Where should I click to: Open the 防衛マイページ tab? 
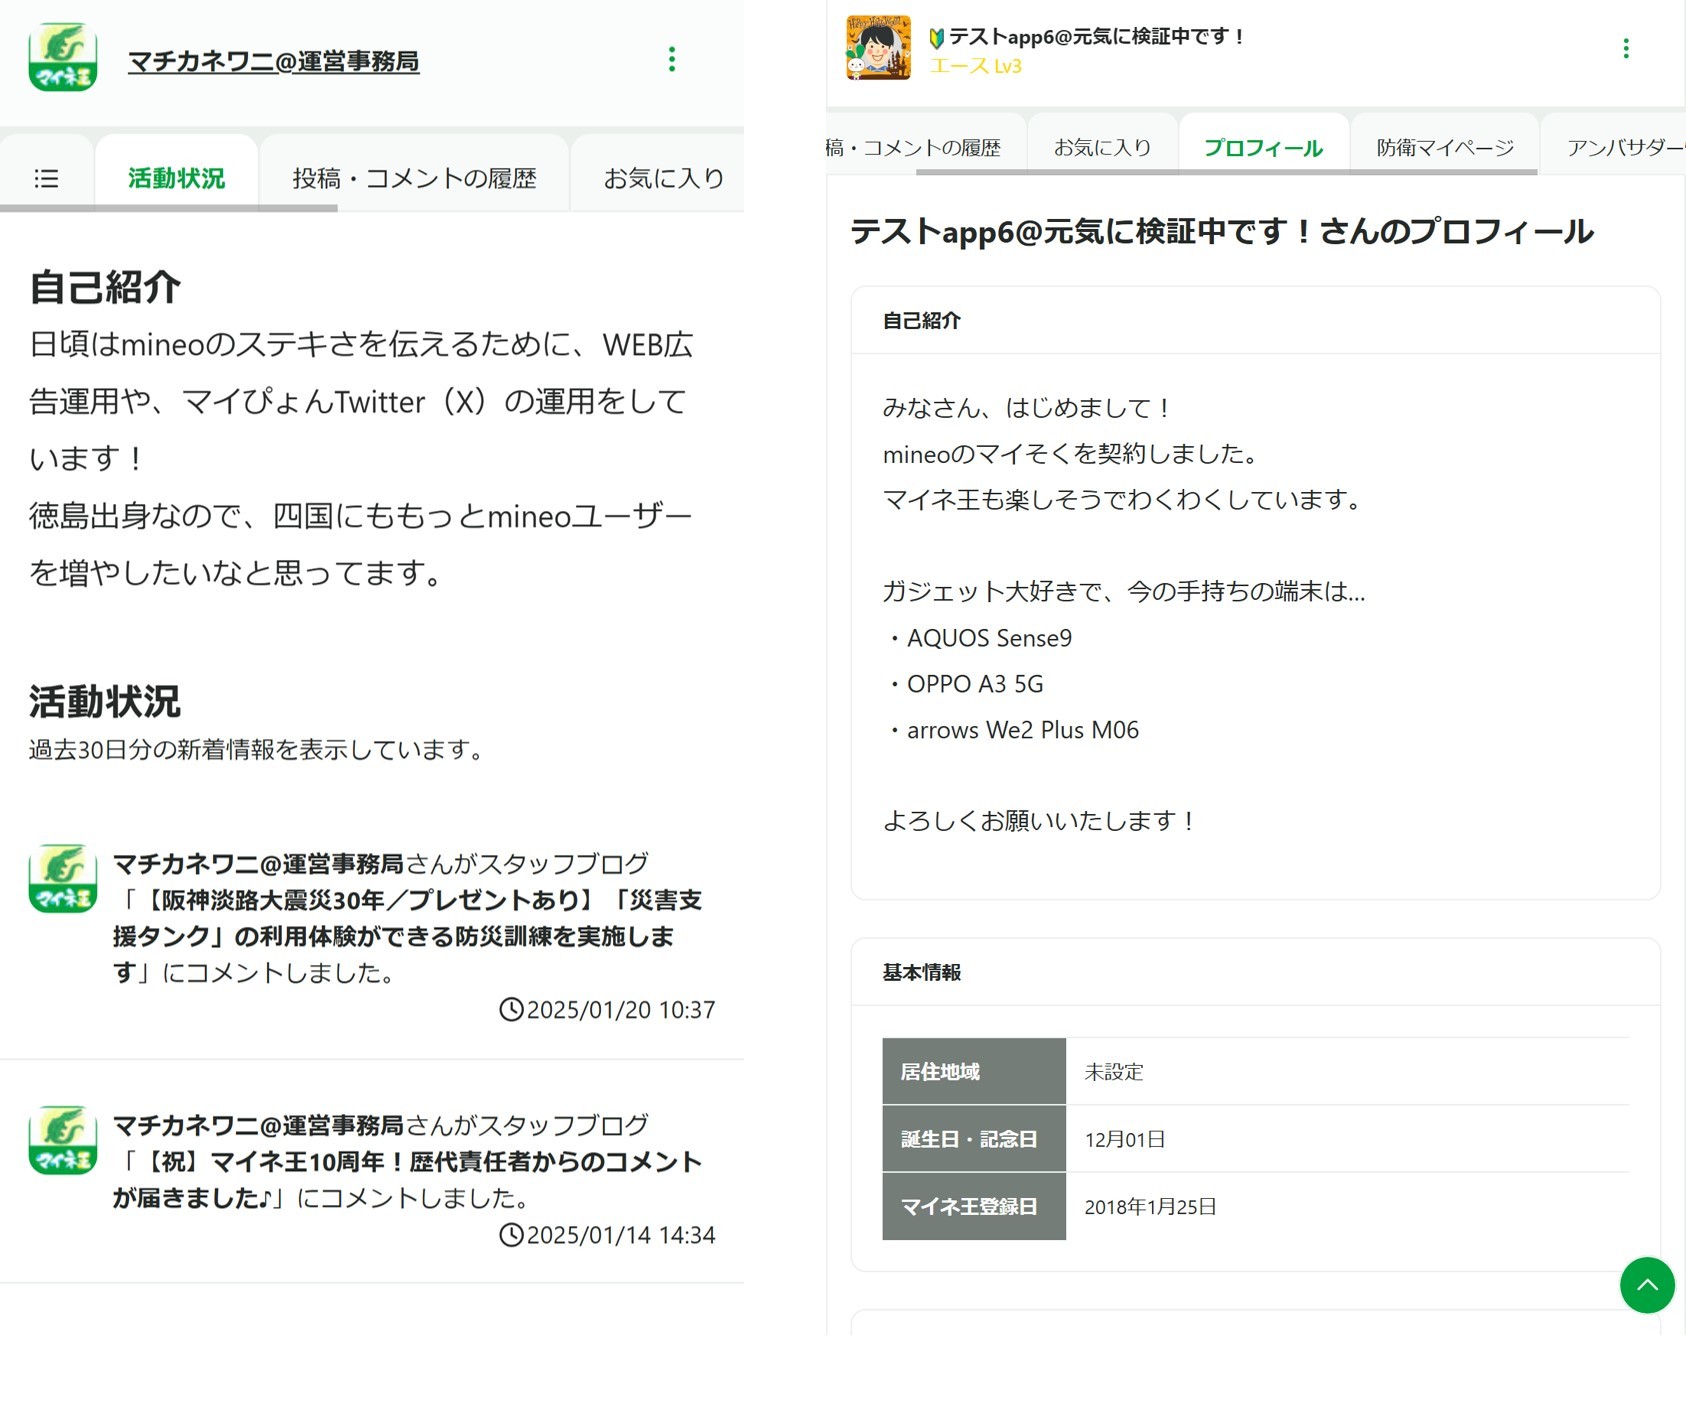[x=1444, y=148]
